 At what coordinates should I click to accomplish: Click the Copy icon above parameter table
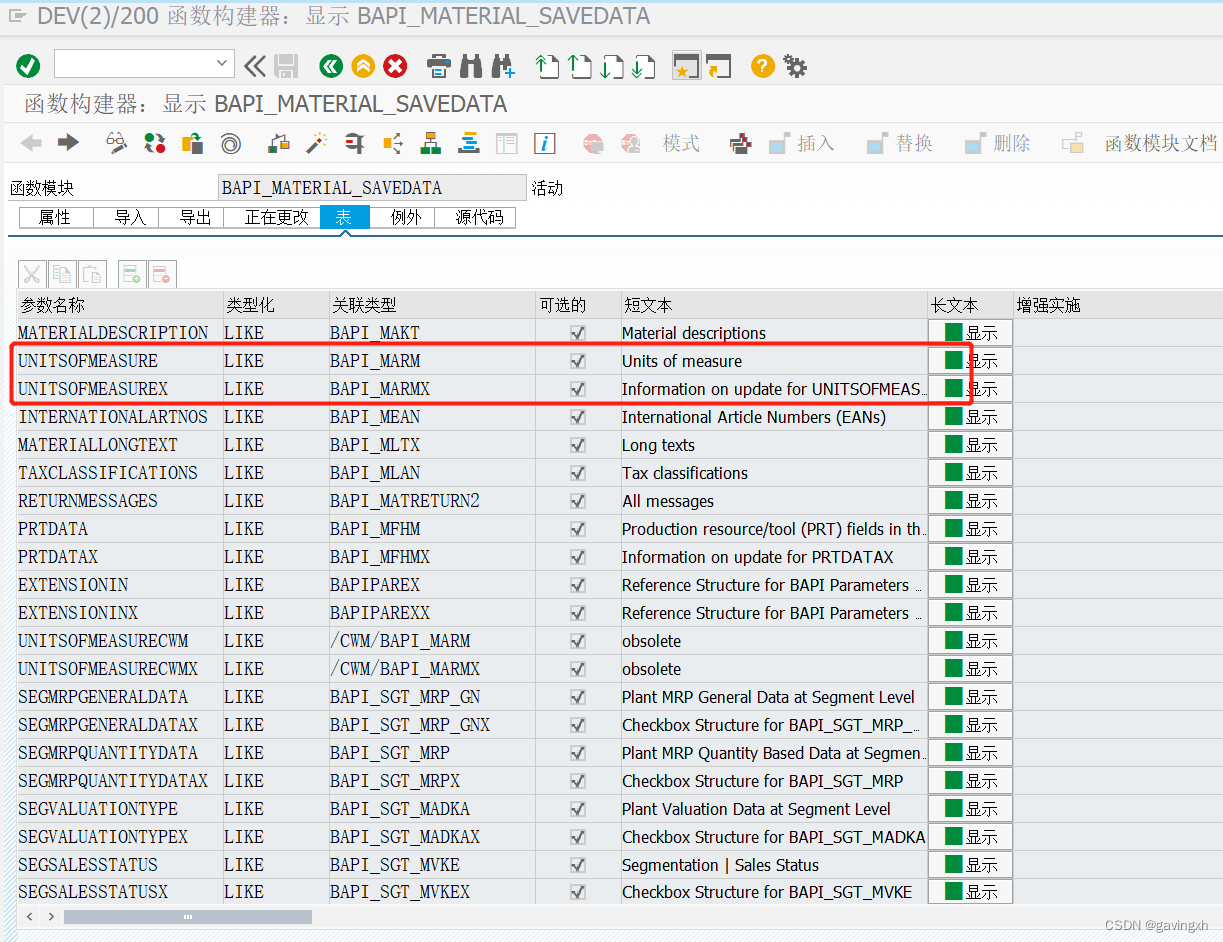(x=62, y=274)
